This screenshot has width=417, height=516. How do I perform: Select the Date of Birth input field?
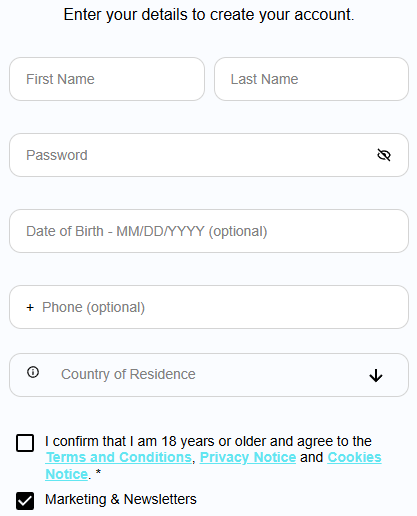pyautogui.click(x=209, y=231)
